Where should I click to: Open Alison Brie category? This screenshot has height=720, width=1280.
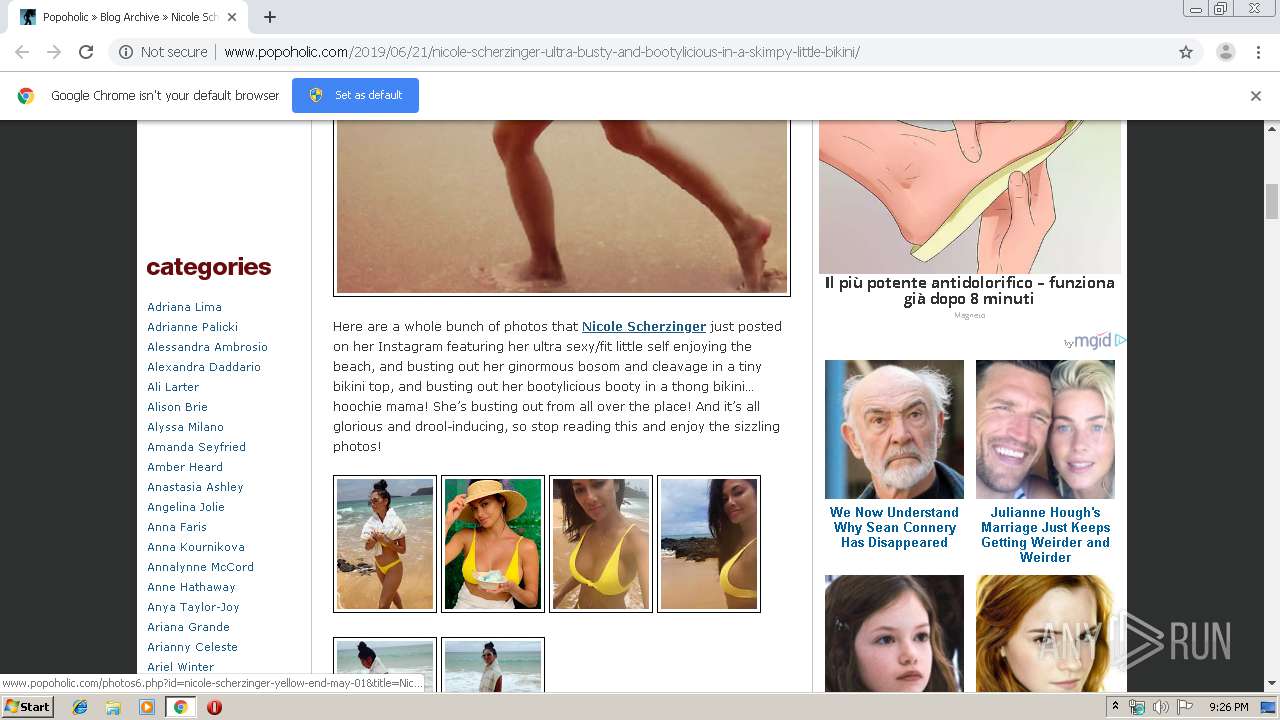(177, 407)
